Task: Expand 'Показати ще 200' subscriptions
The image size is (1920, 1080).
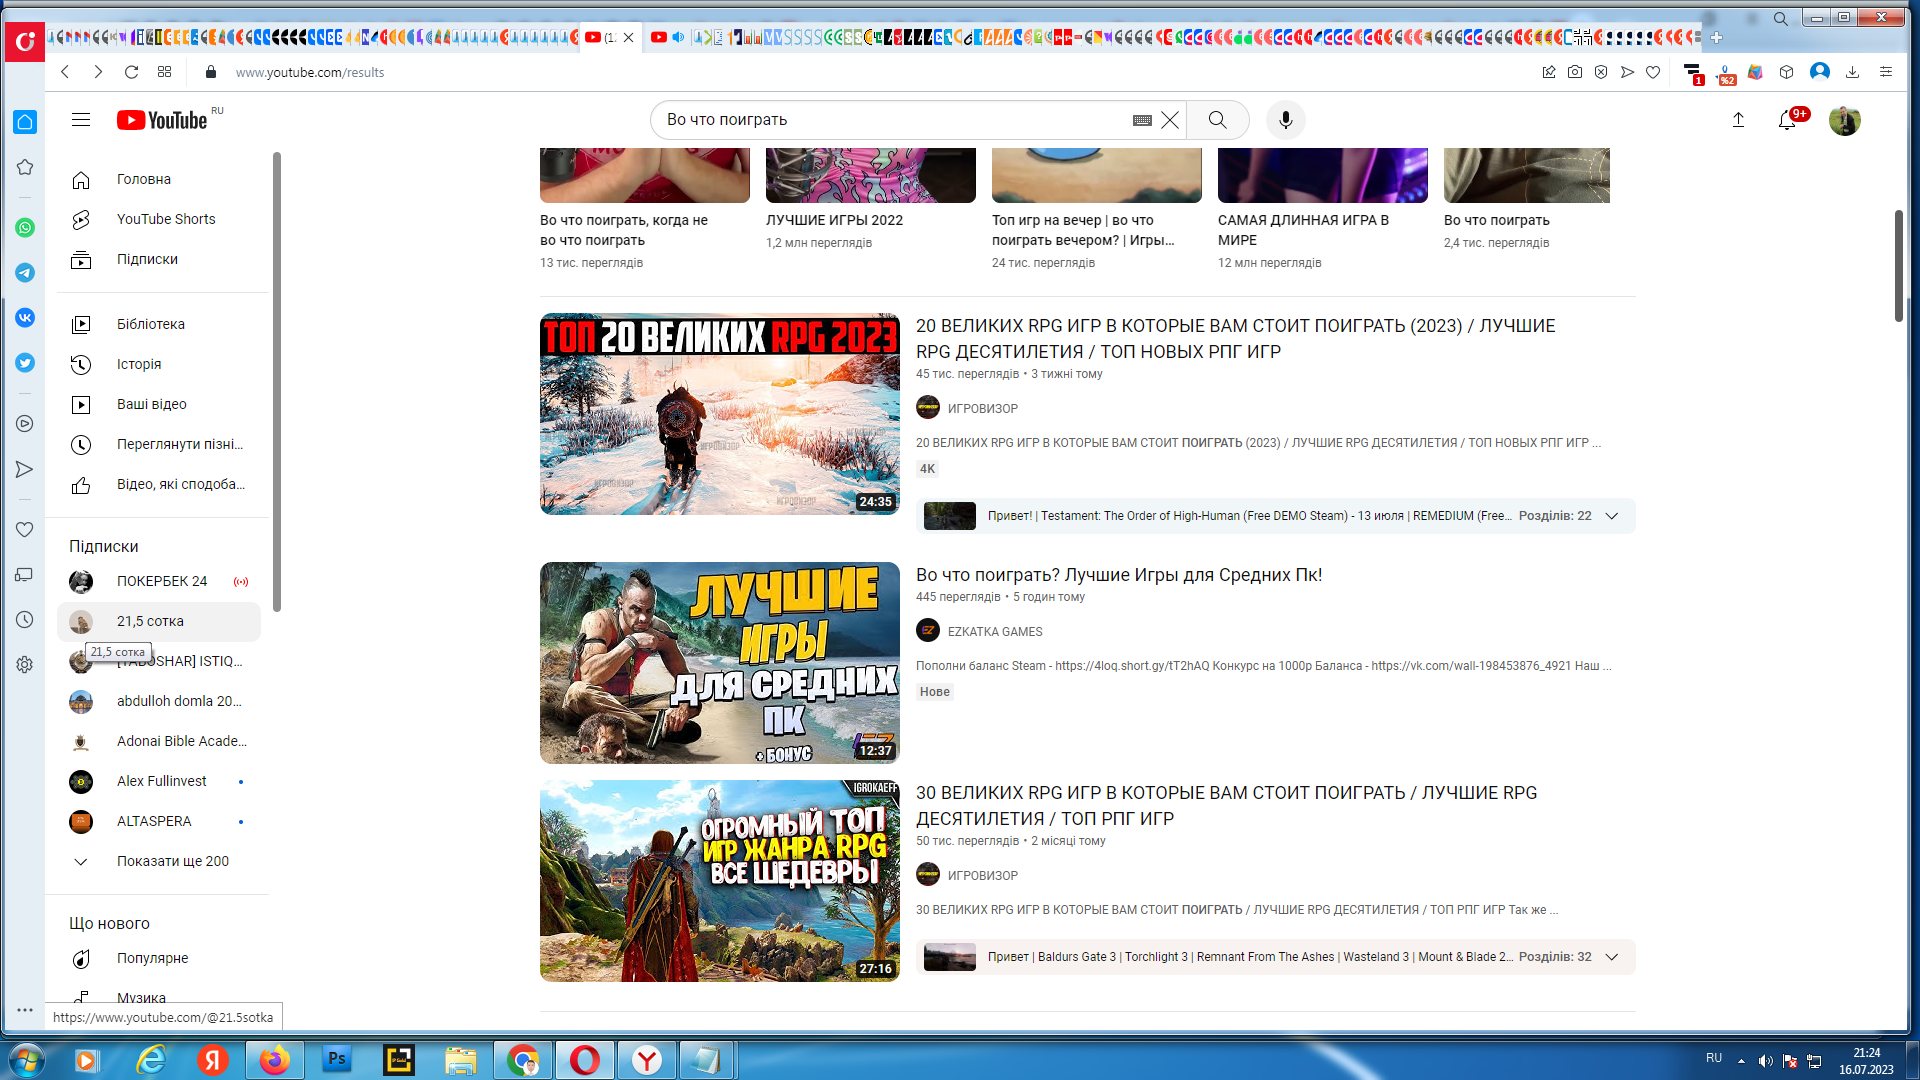Action: click(x=159, y=861)
